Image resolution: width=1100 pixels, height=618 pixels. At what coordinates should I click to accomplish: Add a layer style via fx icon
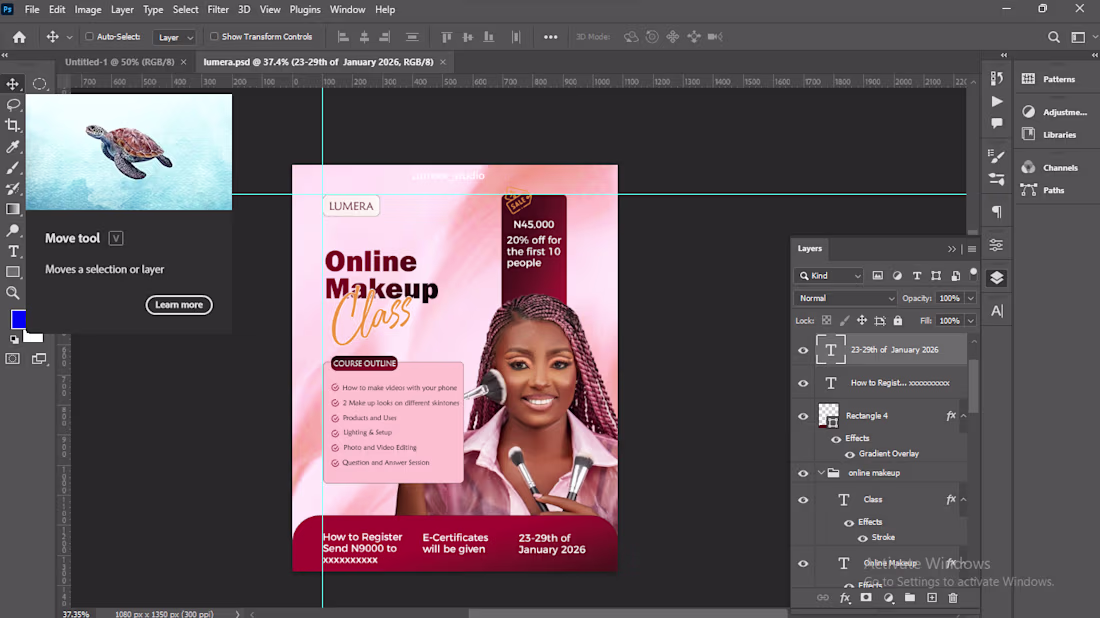point(845,598)
